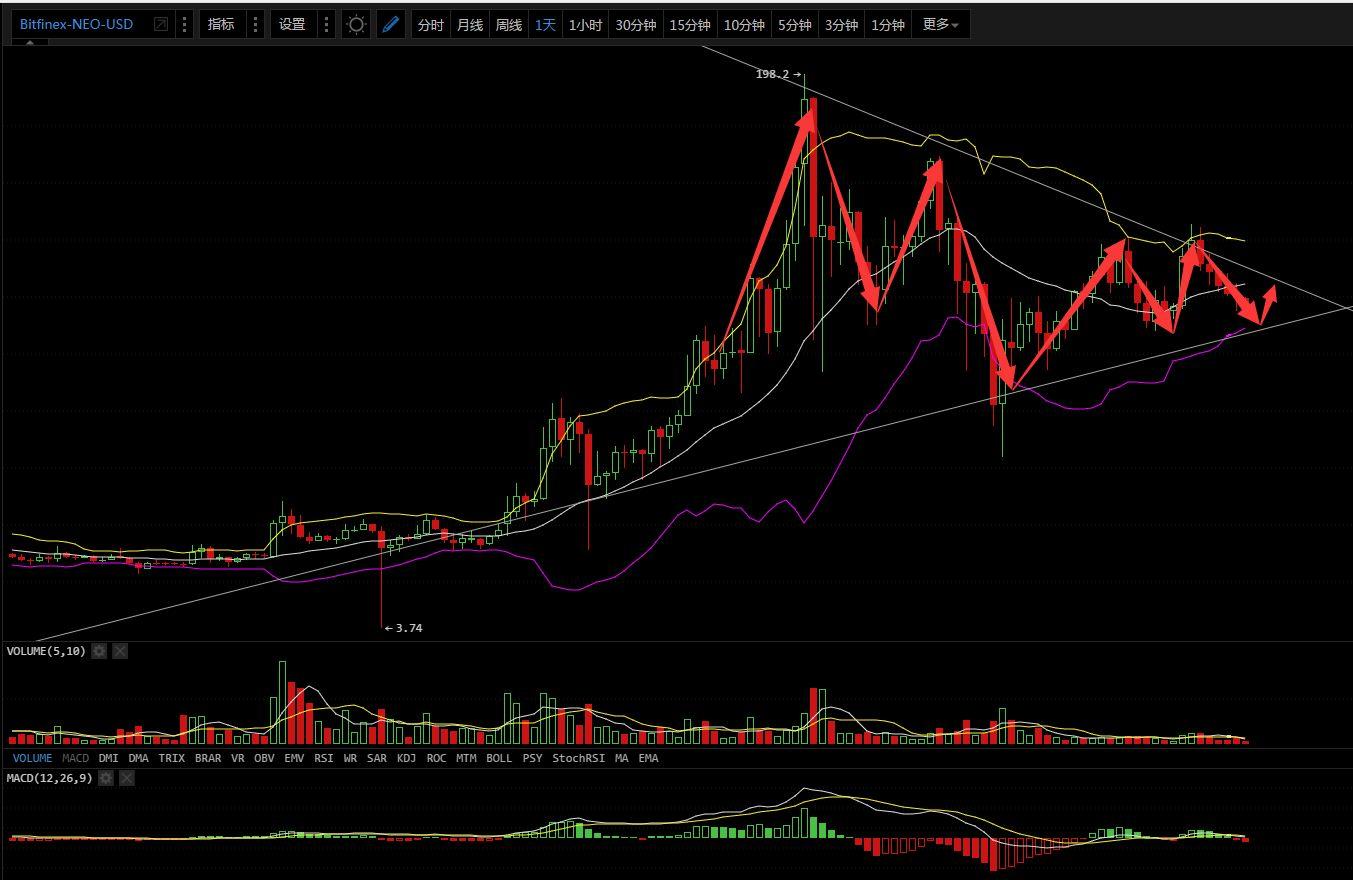
Task: Select the EMV indicator
Action: (x=294, y=758)
